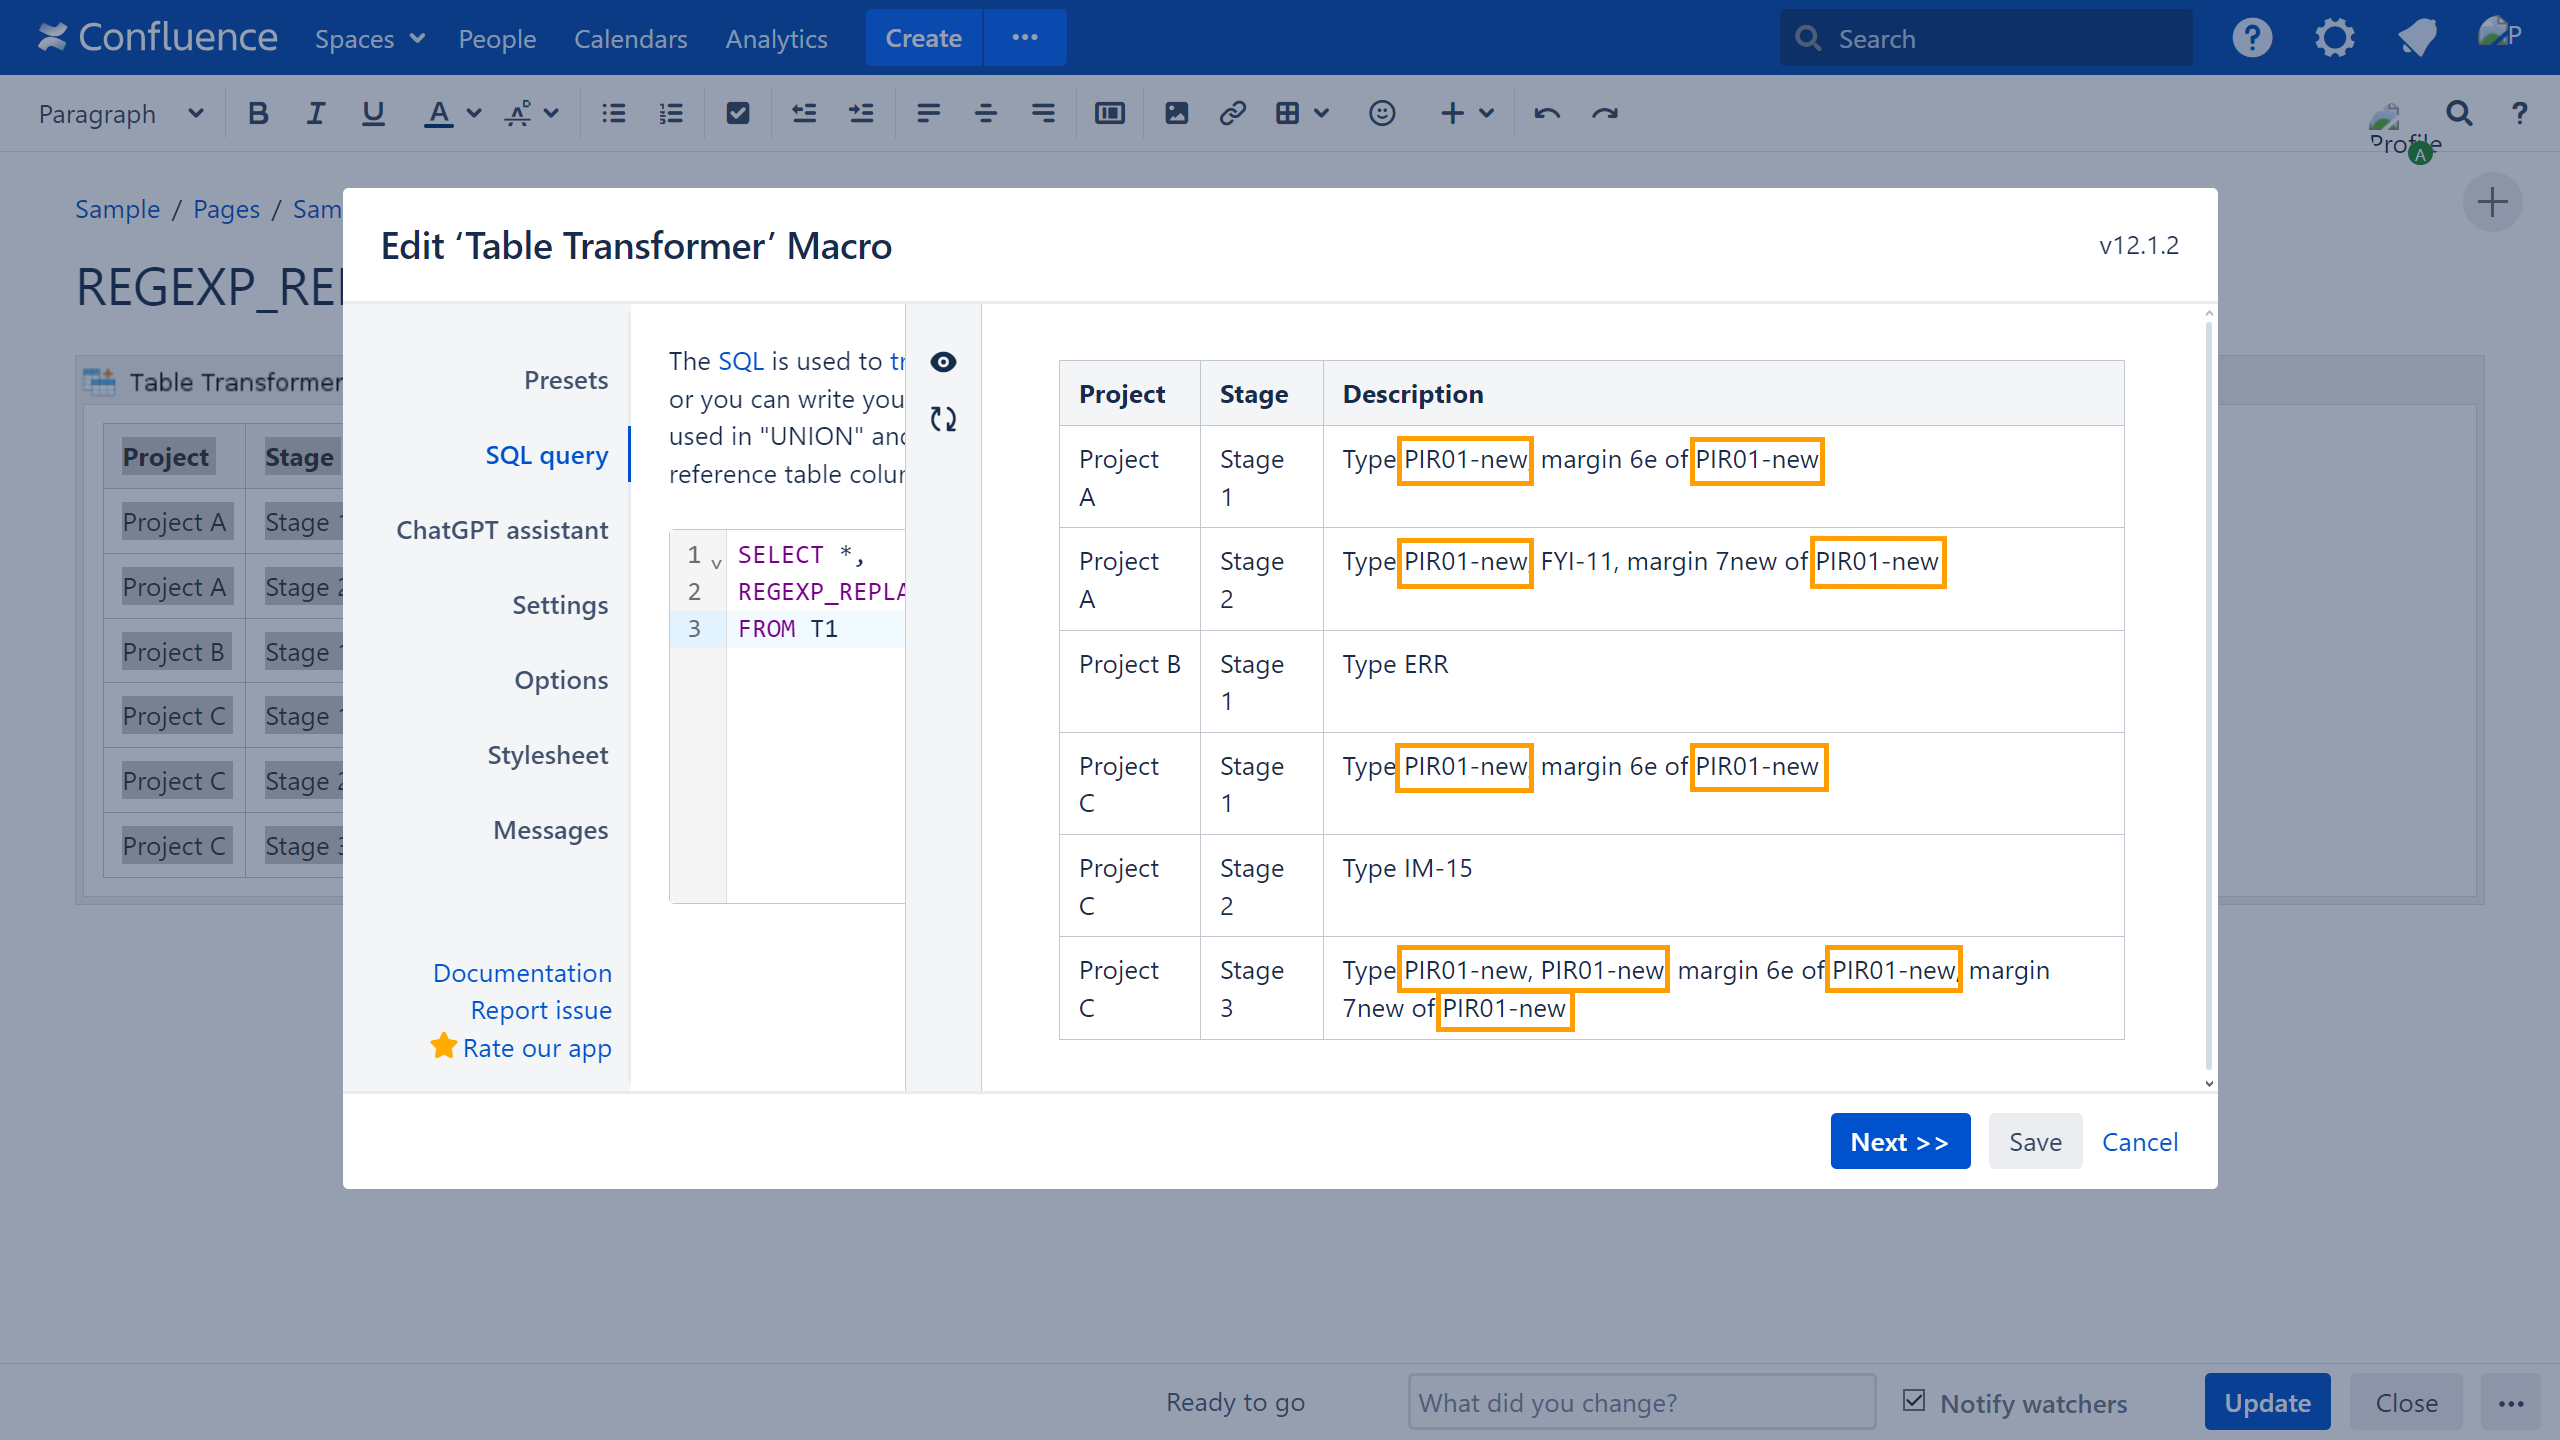Toggle bold formatting in editor toolbar

[258, 114]
